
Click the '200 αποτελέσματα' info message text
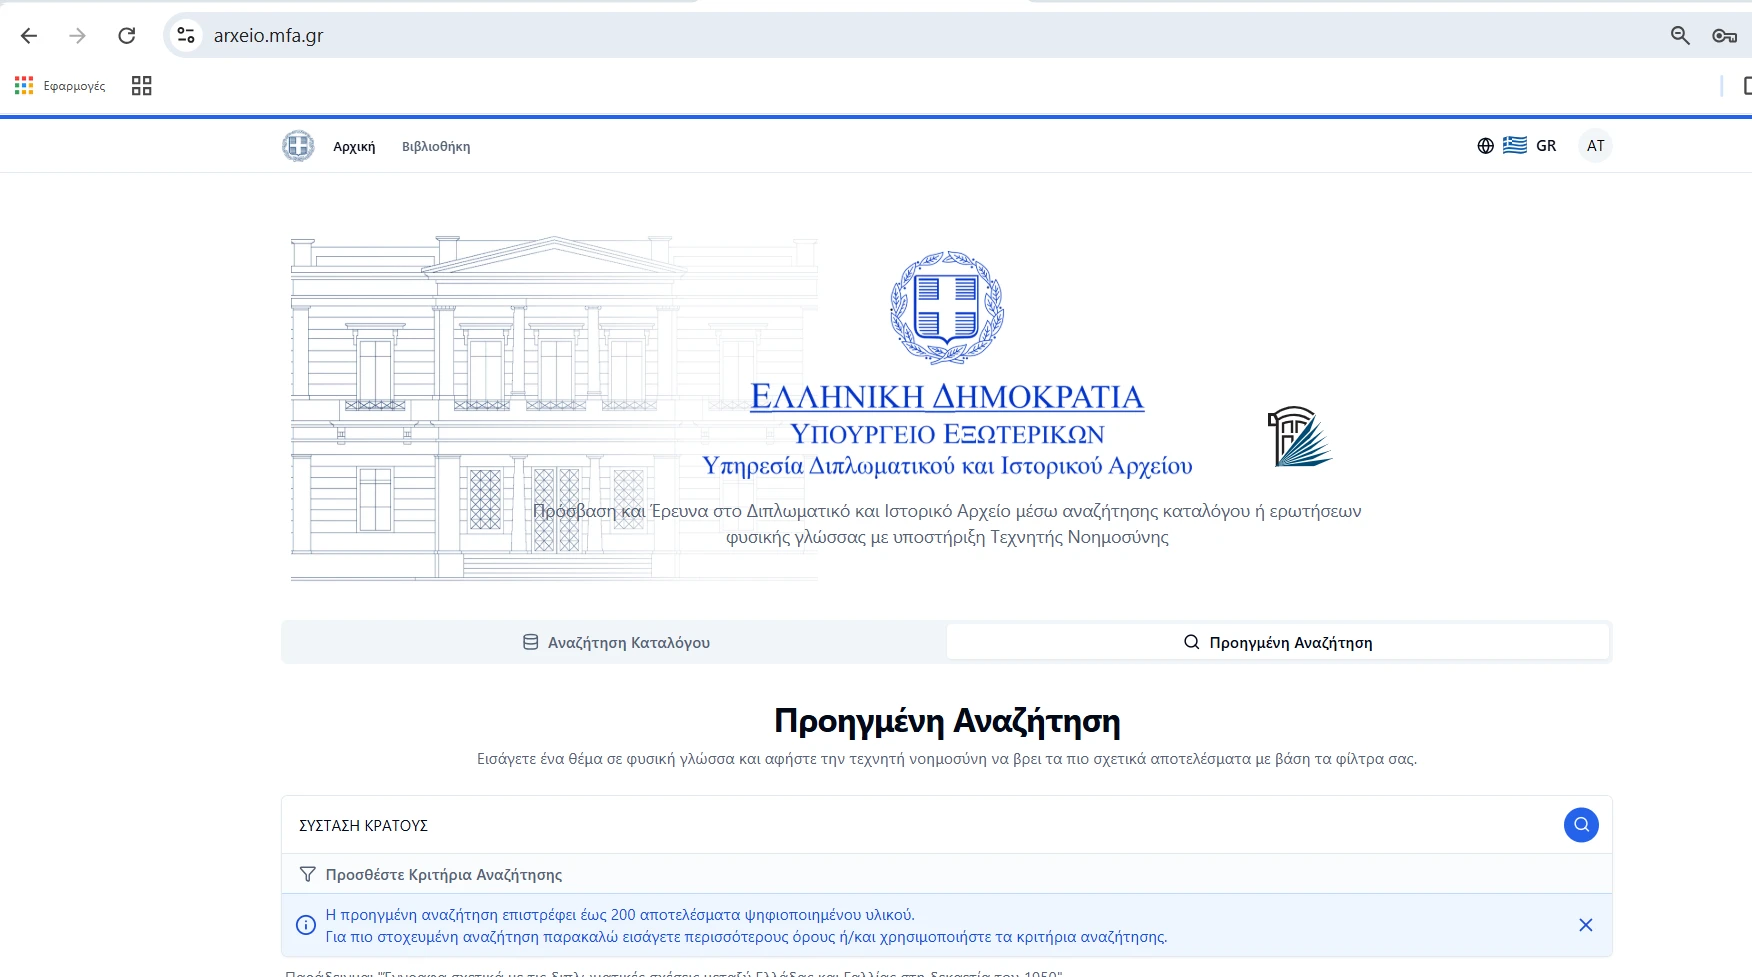(x=620, y=915)
